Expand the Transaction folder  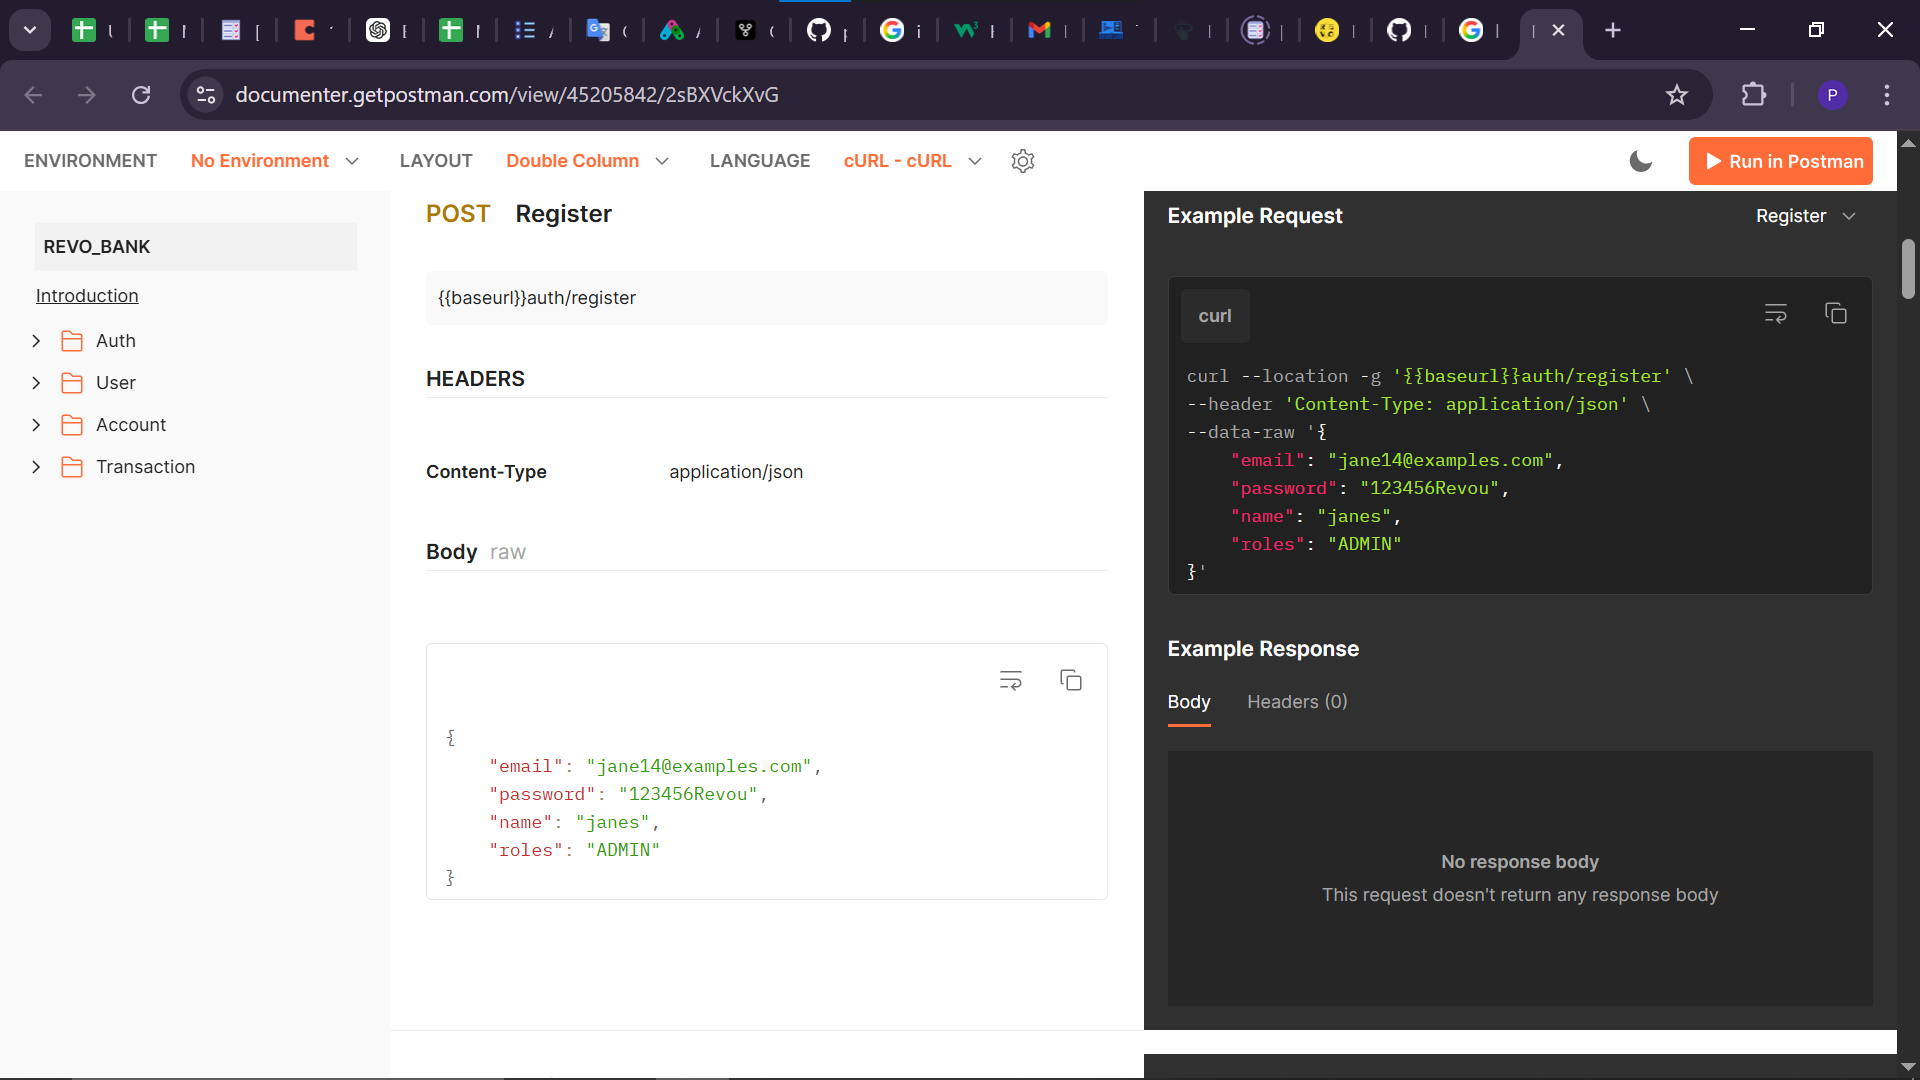(36, 467)
